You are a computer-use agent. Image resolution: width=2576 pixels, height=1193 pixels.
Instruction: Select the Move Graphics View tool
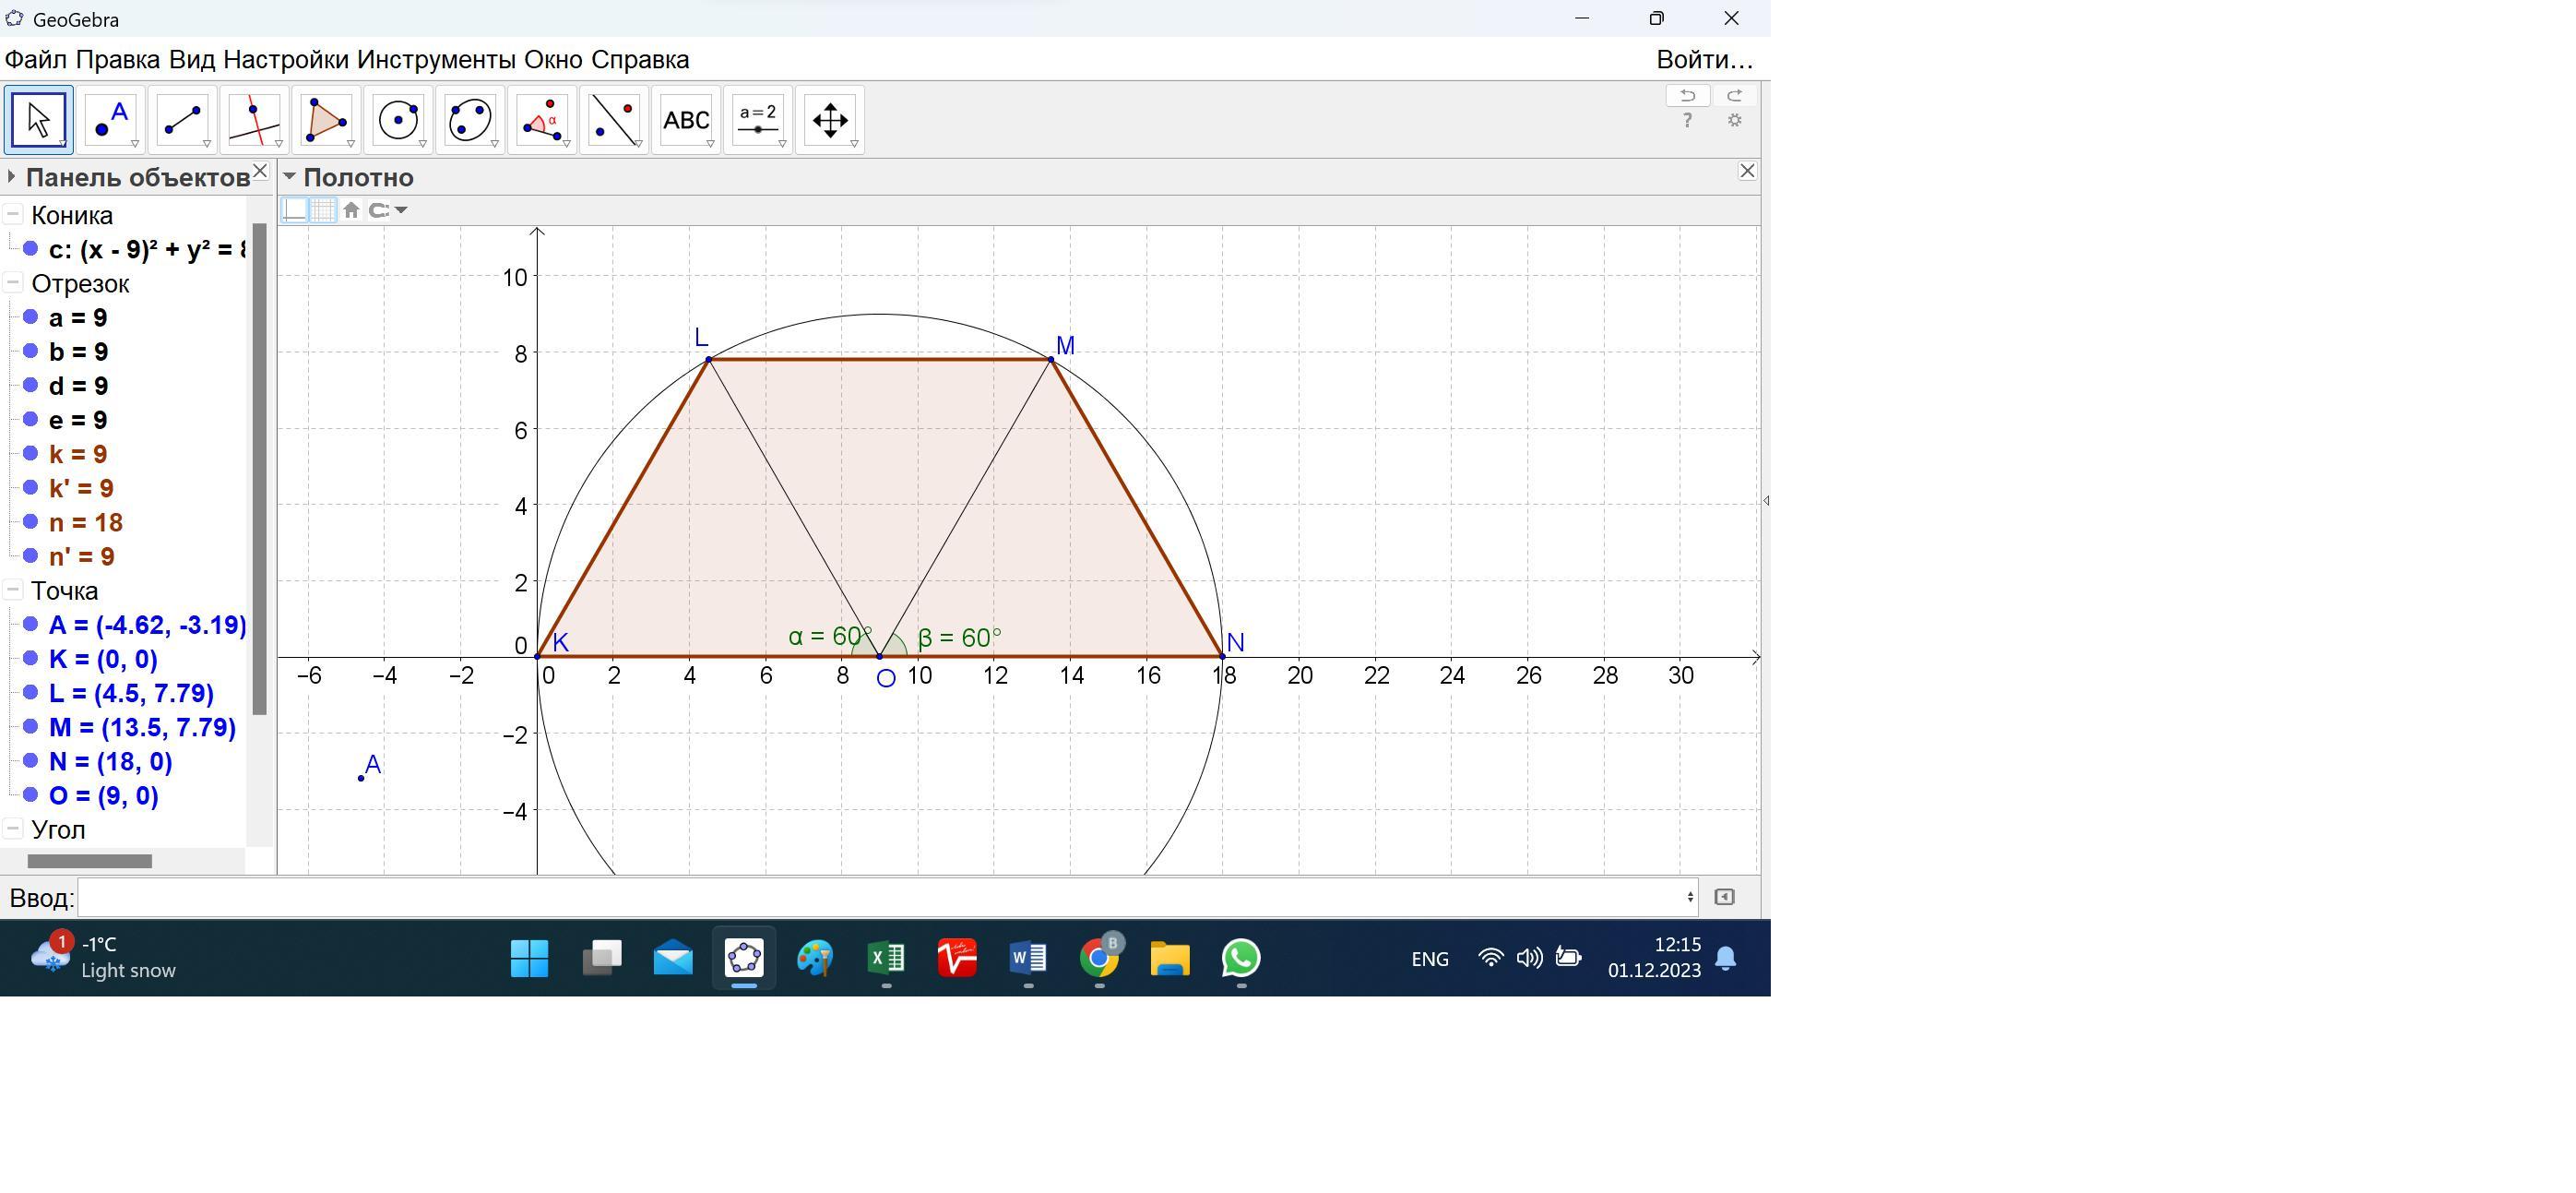click(829, 120)
